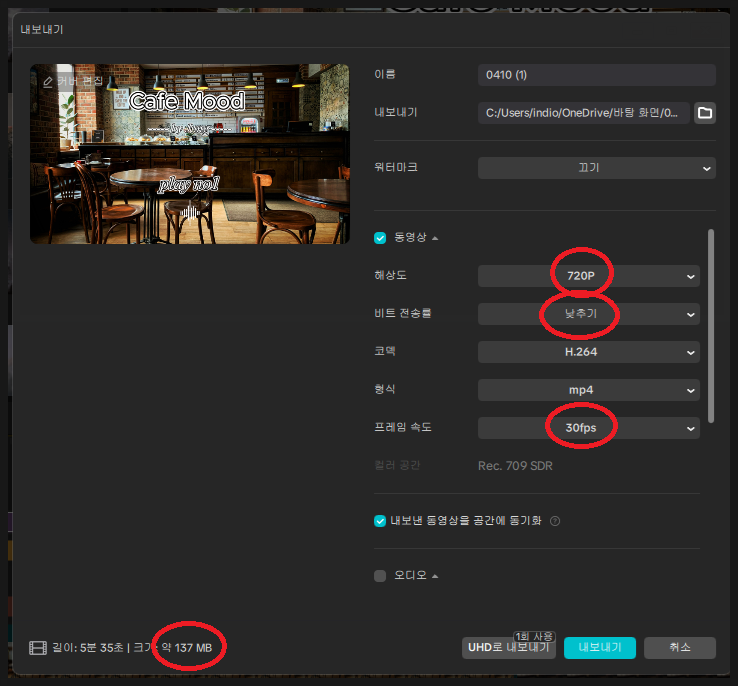Open the export folder browse icon

[705, 113]
